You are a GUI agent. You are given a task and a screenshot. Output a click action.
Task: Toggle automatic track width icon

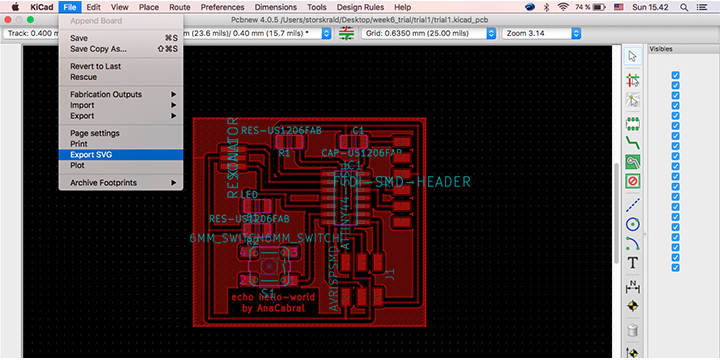[347, 33]
